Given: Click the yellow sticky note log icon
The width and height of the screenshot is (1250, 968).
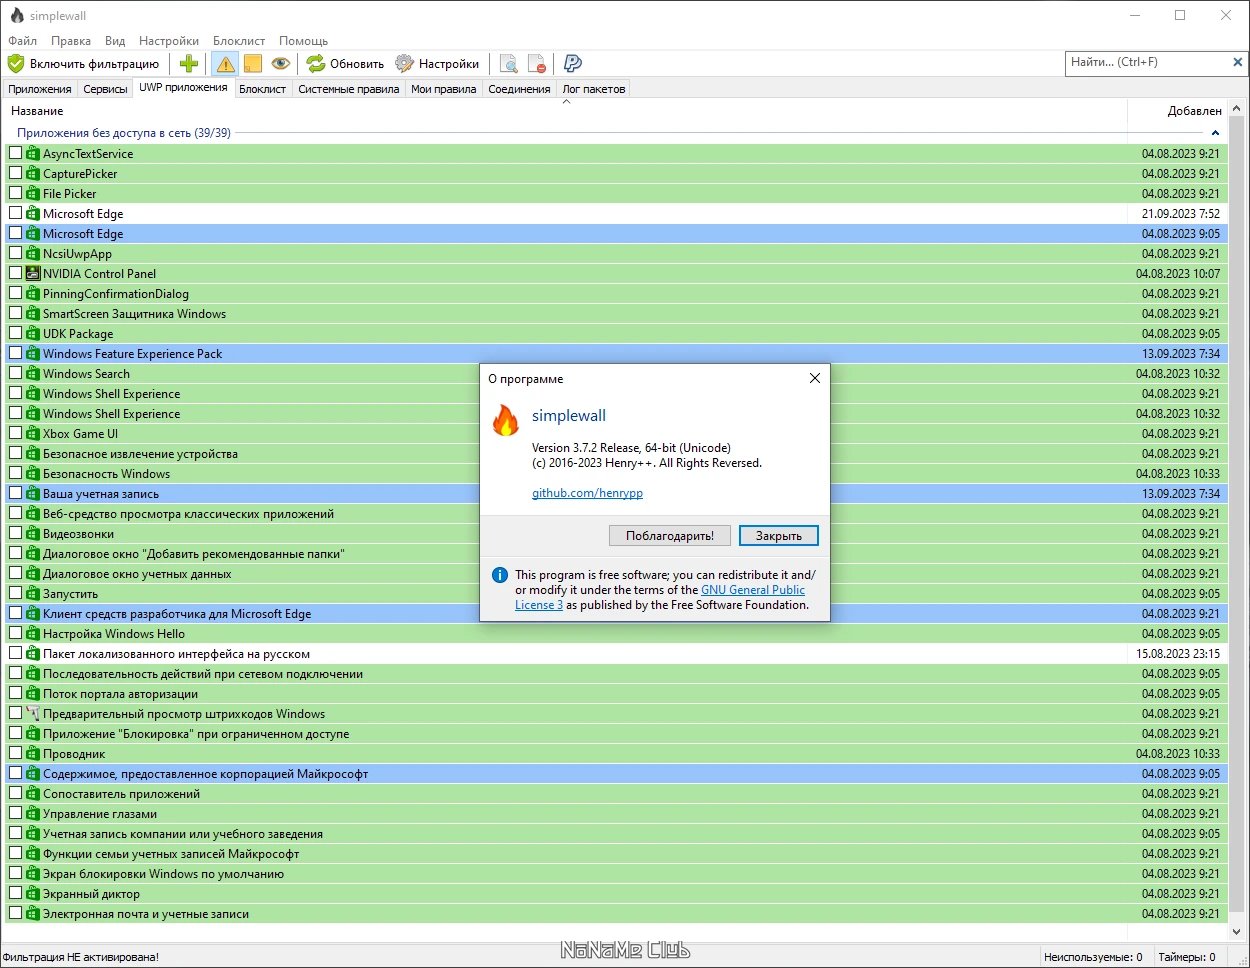Looking at the screenshot, I should pyautogui.click(x=253, y=64).
